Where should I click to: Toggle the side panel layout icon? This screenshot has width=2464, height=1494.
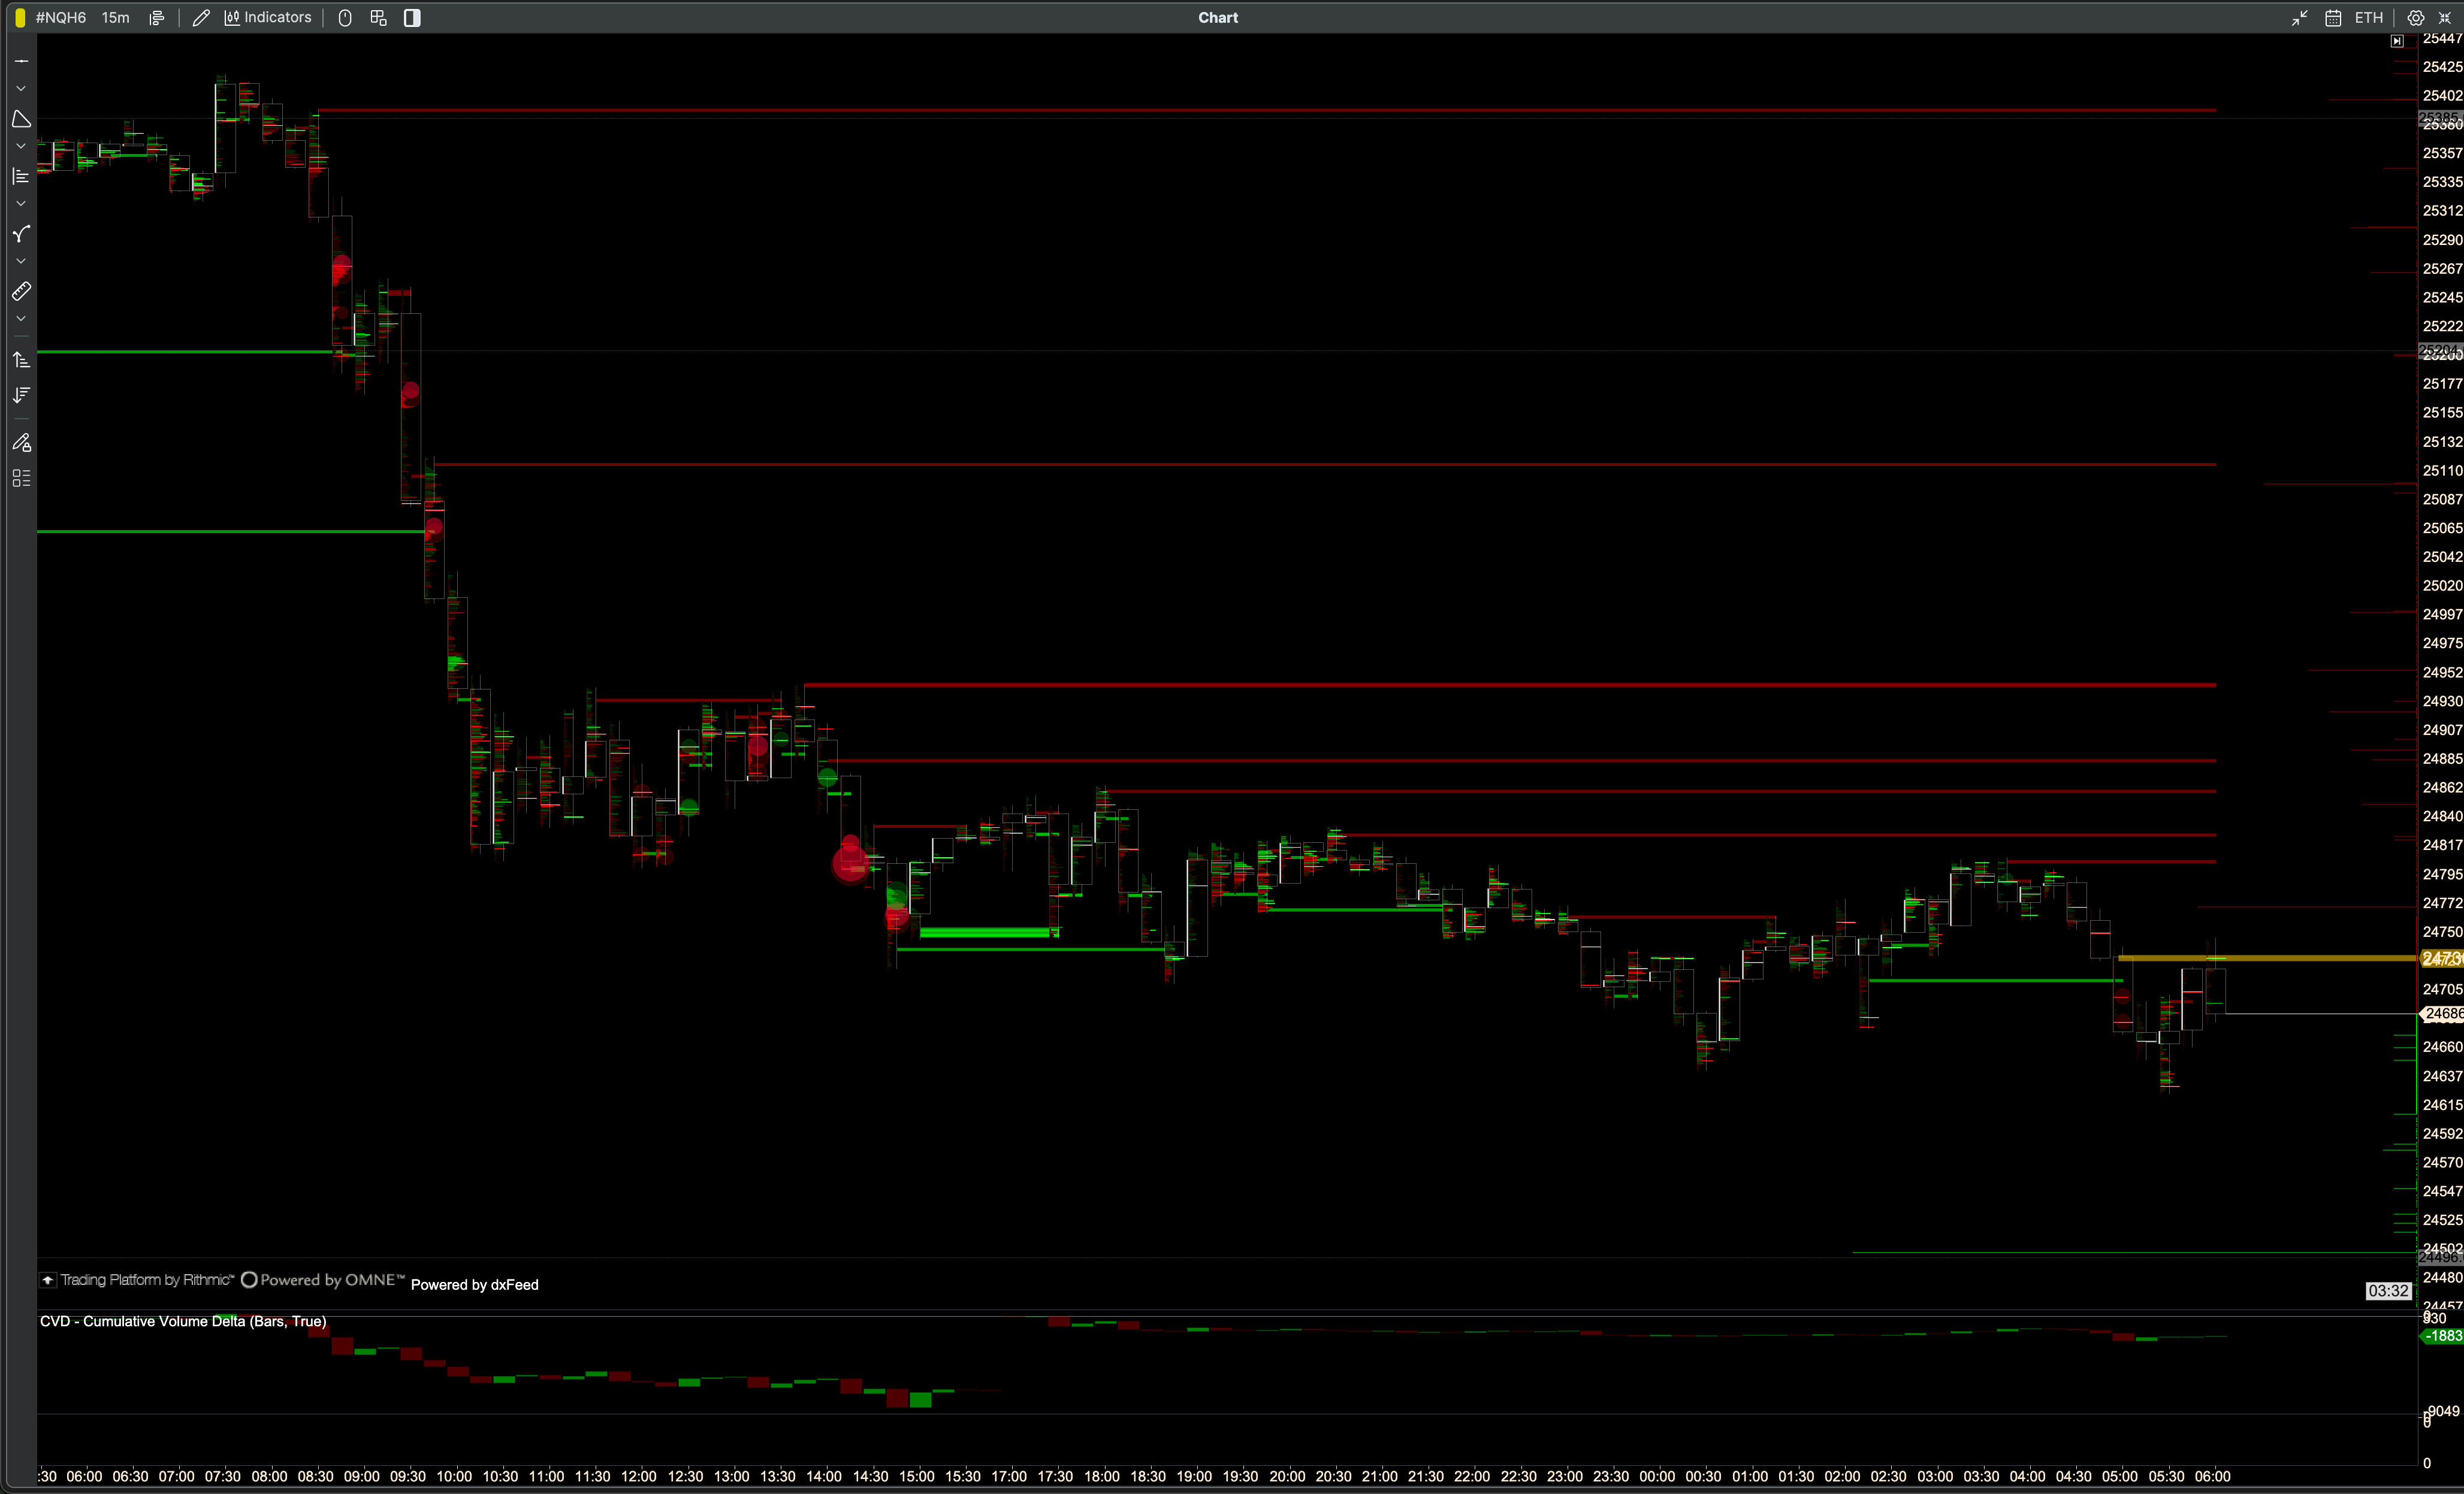coord(412,17)
